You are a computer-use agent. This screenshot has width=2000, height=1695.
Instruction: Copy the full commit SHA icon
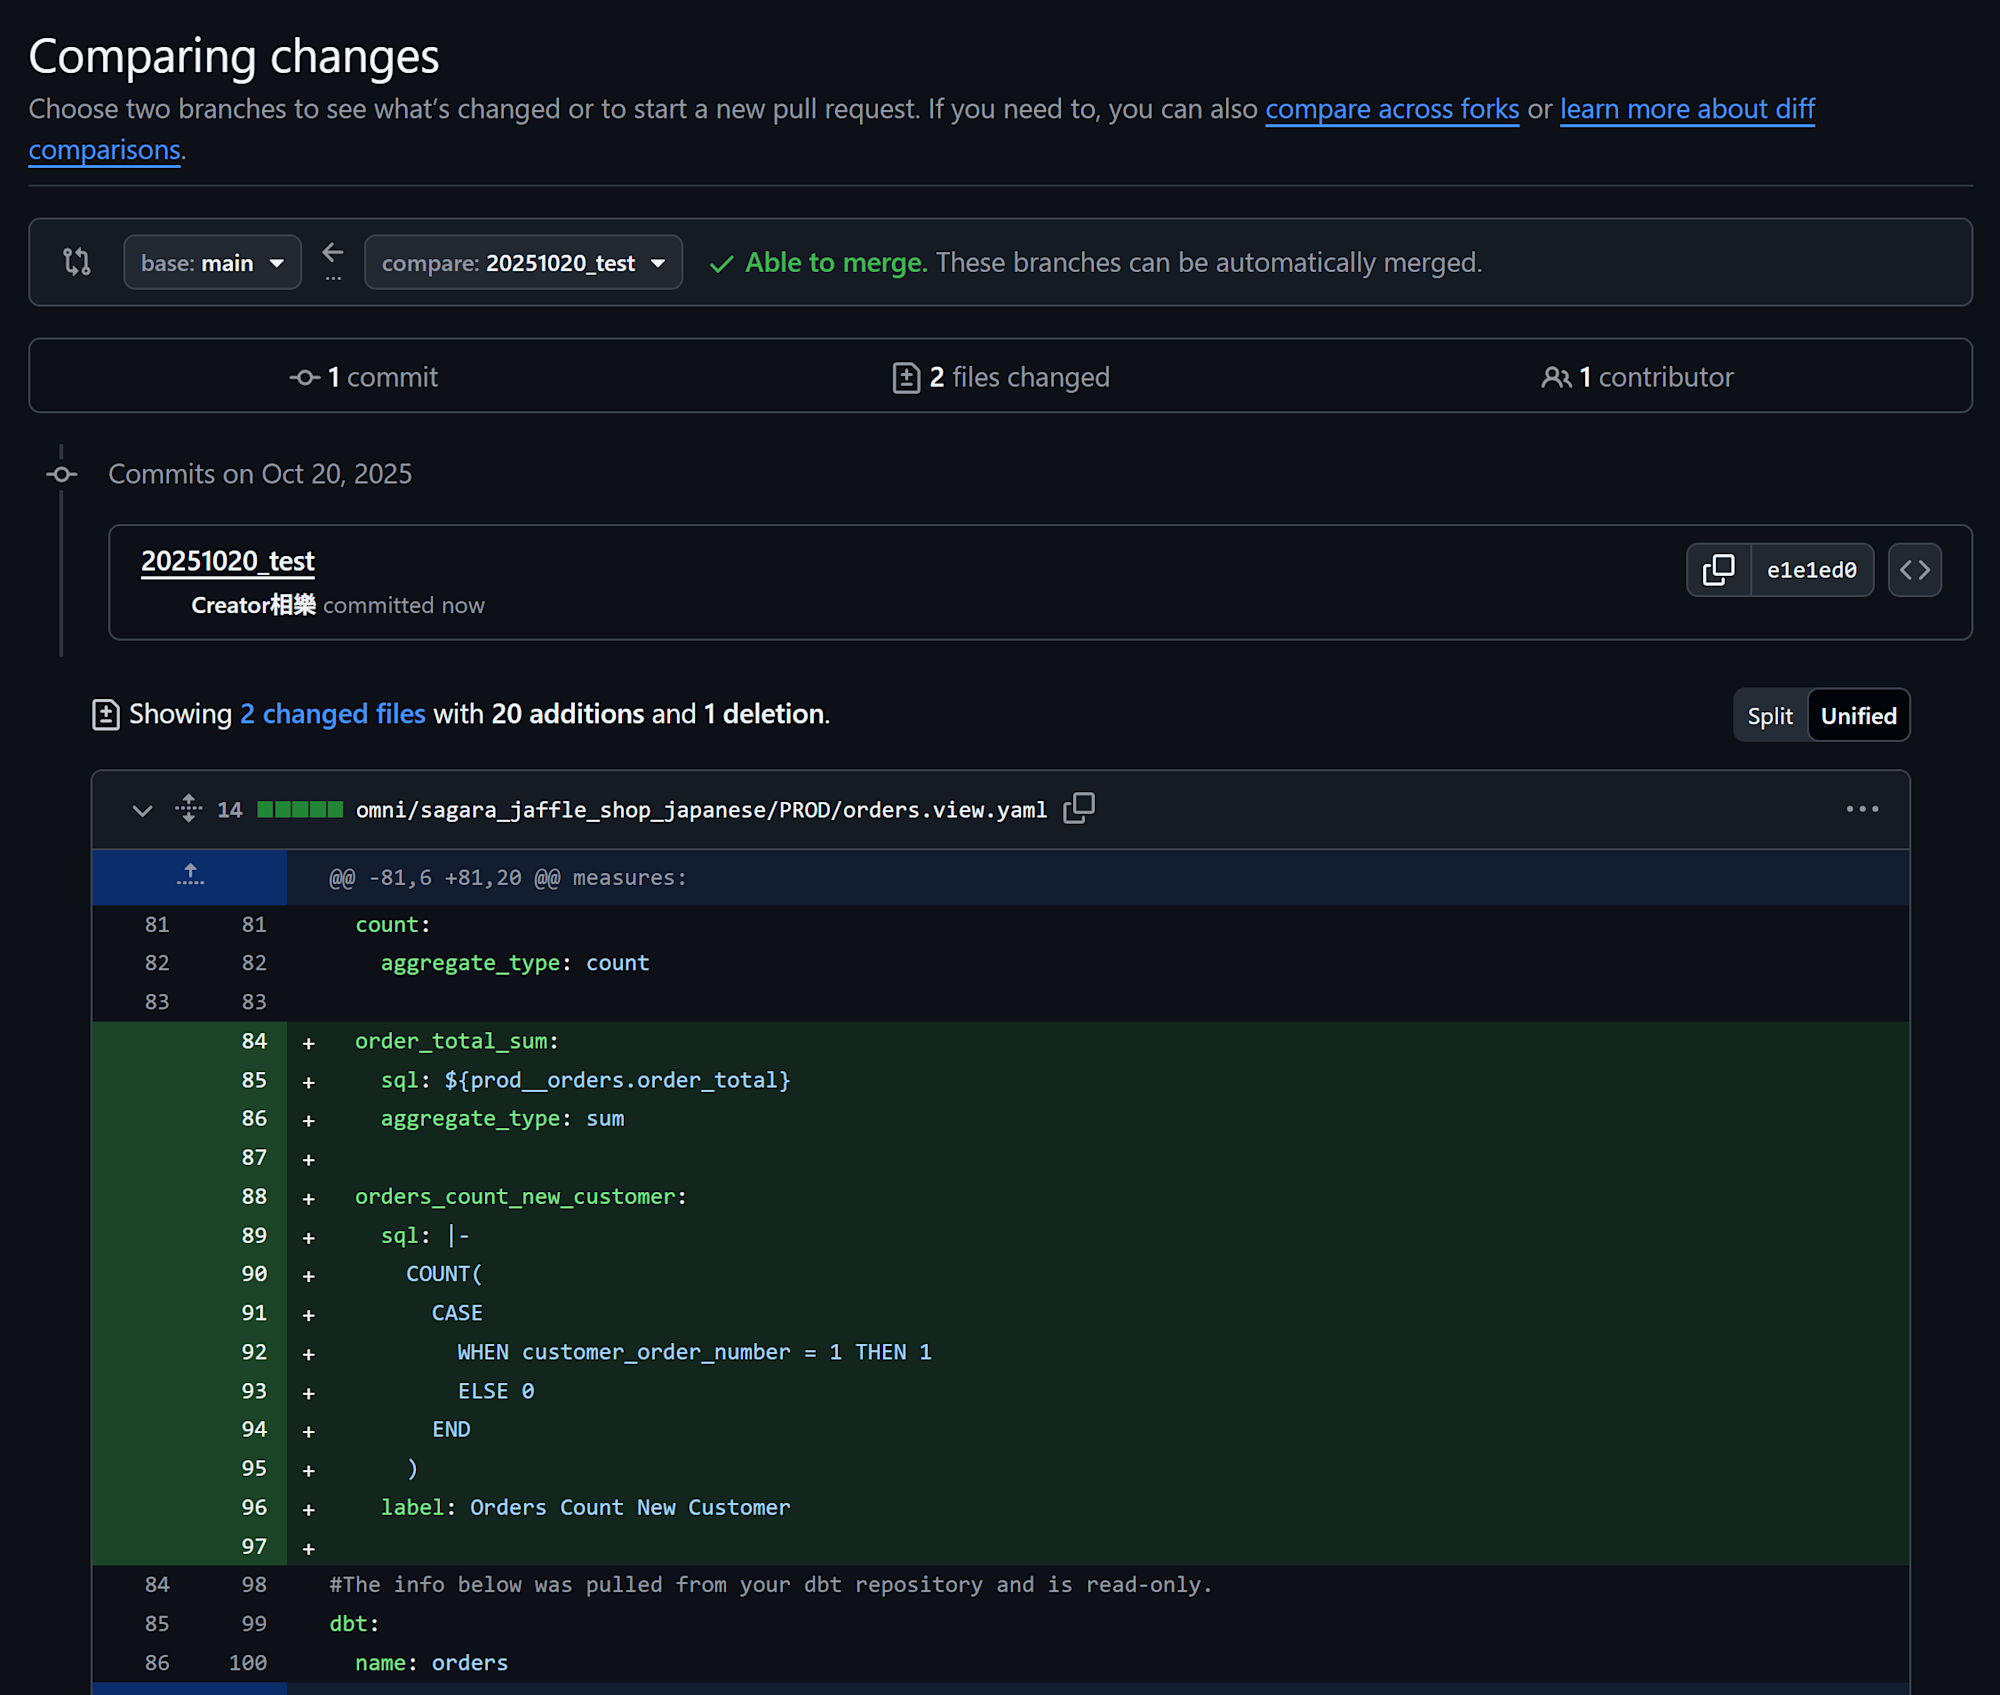1718,570
